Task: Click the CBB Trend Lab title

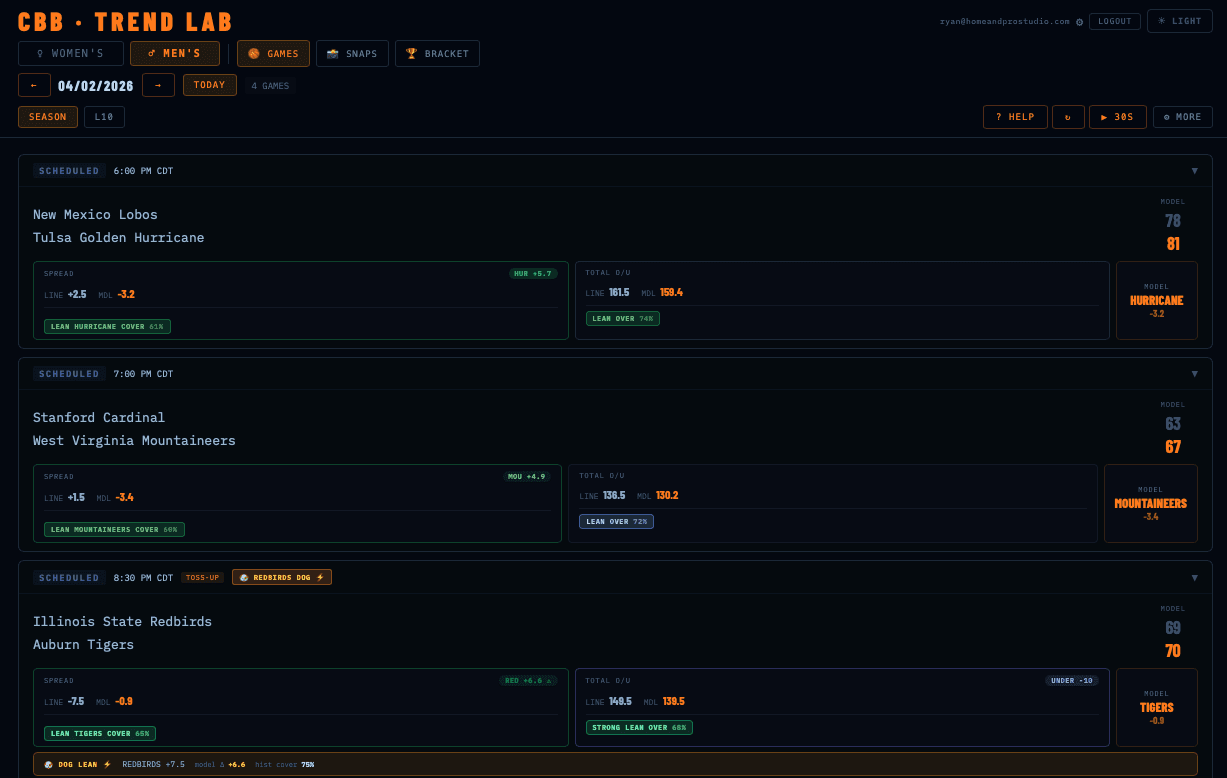Action: [x=125, y=21]
